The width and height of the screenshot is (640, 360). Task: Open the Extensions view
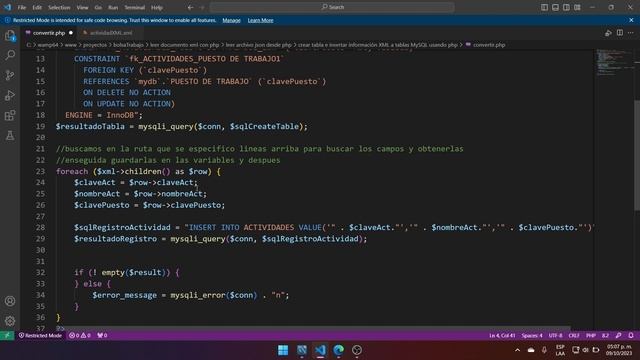10,116
